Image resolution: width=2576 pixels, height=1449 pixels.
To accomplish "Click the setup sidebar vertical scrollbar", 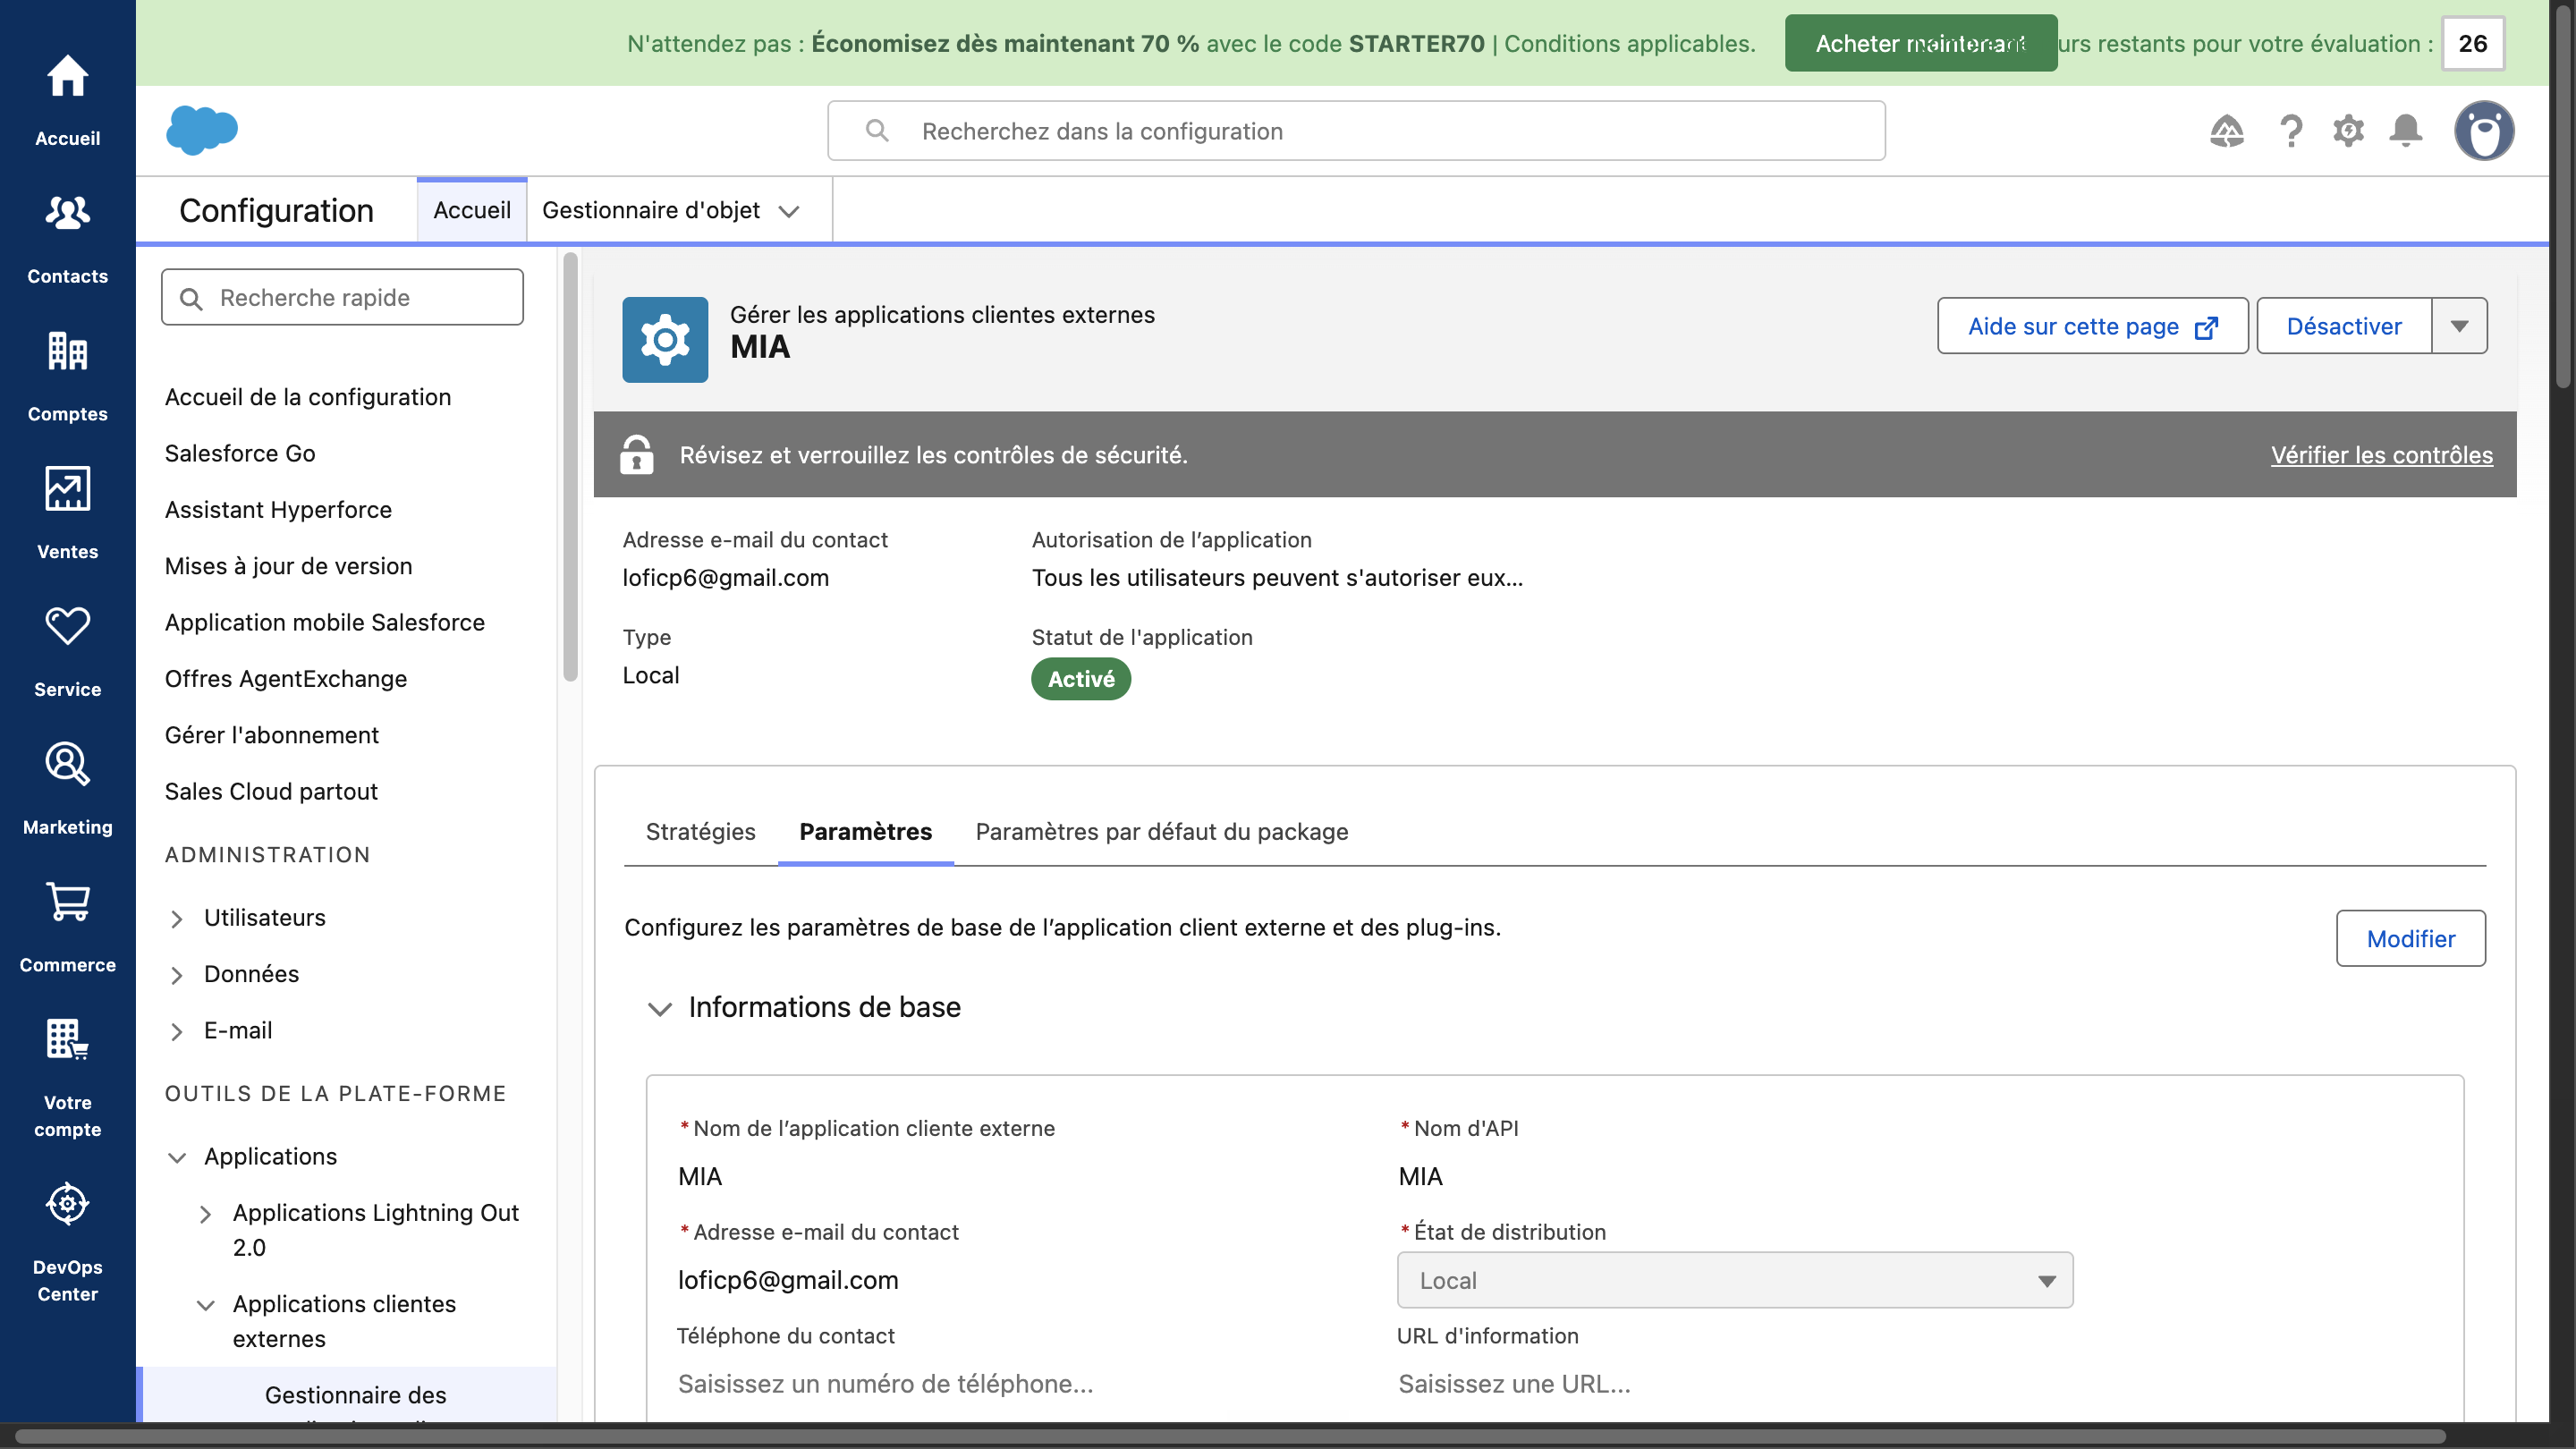I will point(570,468).
